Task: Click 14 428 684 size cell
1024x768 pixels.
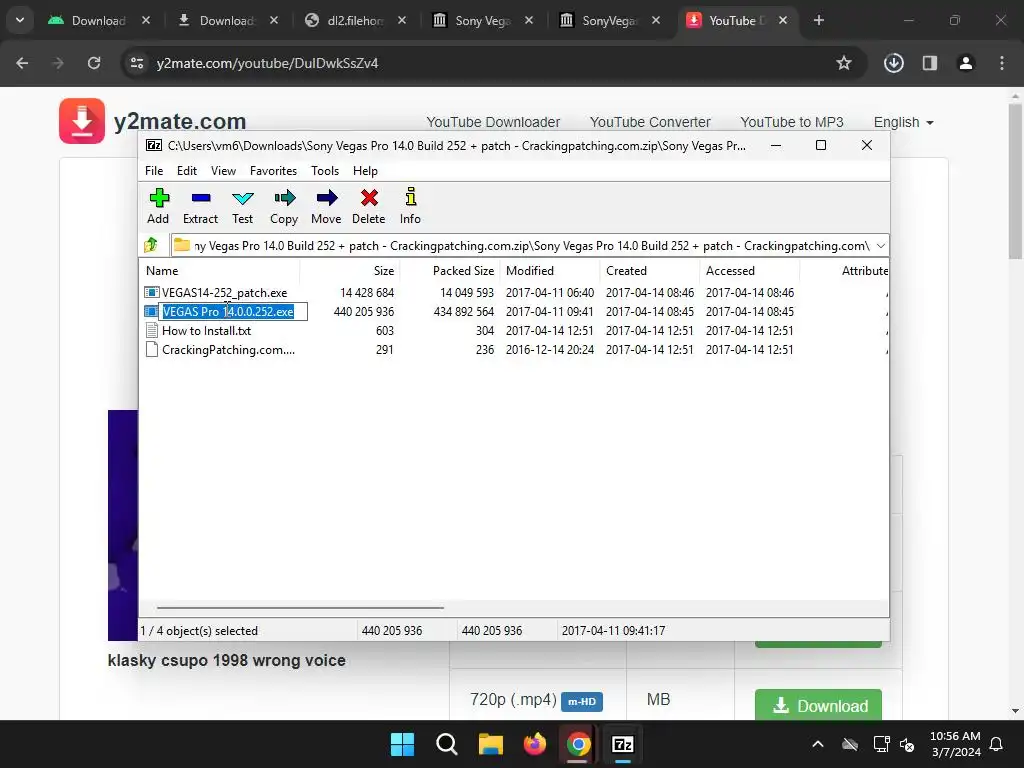Action: [x=367, y=293]
